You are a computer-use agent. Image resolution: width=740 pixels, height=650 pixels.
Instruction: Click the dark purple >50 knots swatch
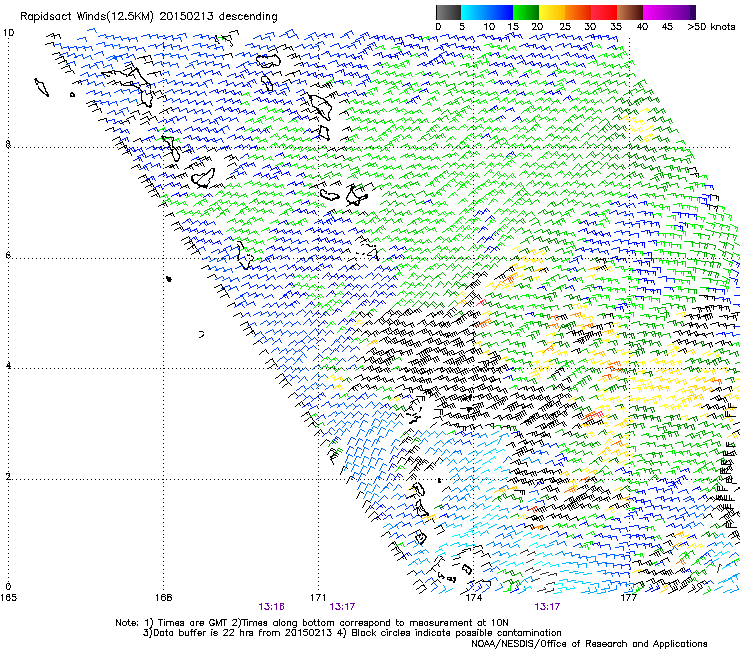pos(693,12)
